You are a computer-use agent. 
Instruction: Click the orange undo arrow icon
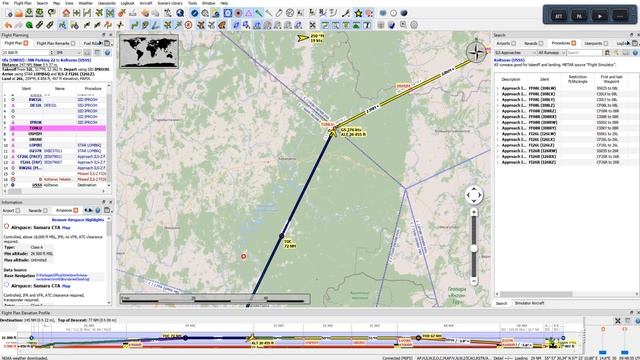(x=8, y=25)
